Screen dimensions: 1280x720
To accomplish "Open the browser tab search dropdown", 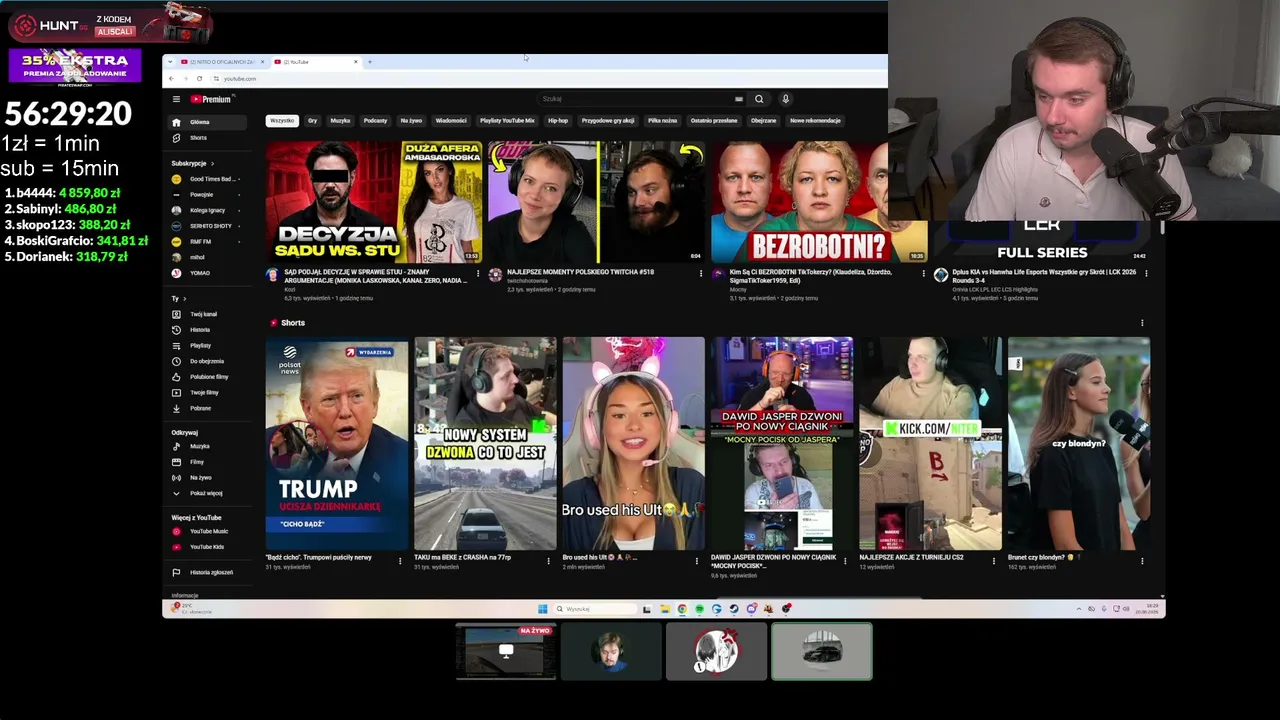I will pos(169,62).
